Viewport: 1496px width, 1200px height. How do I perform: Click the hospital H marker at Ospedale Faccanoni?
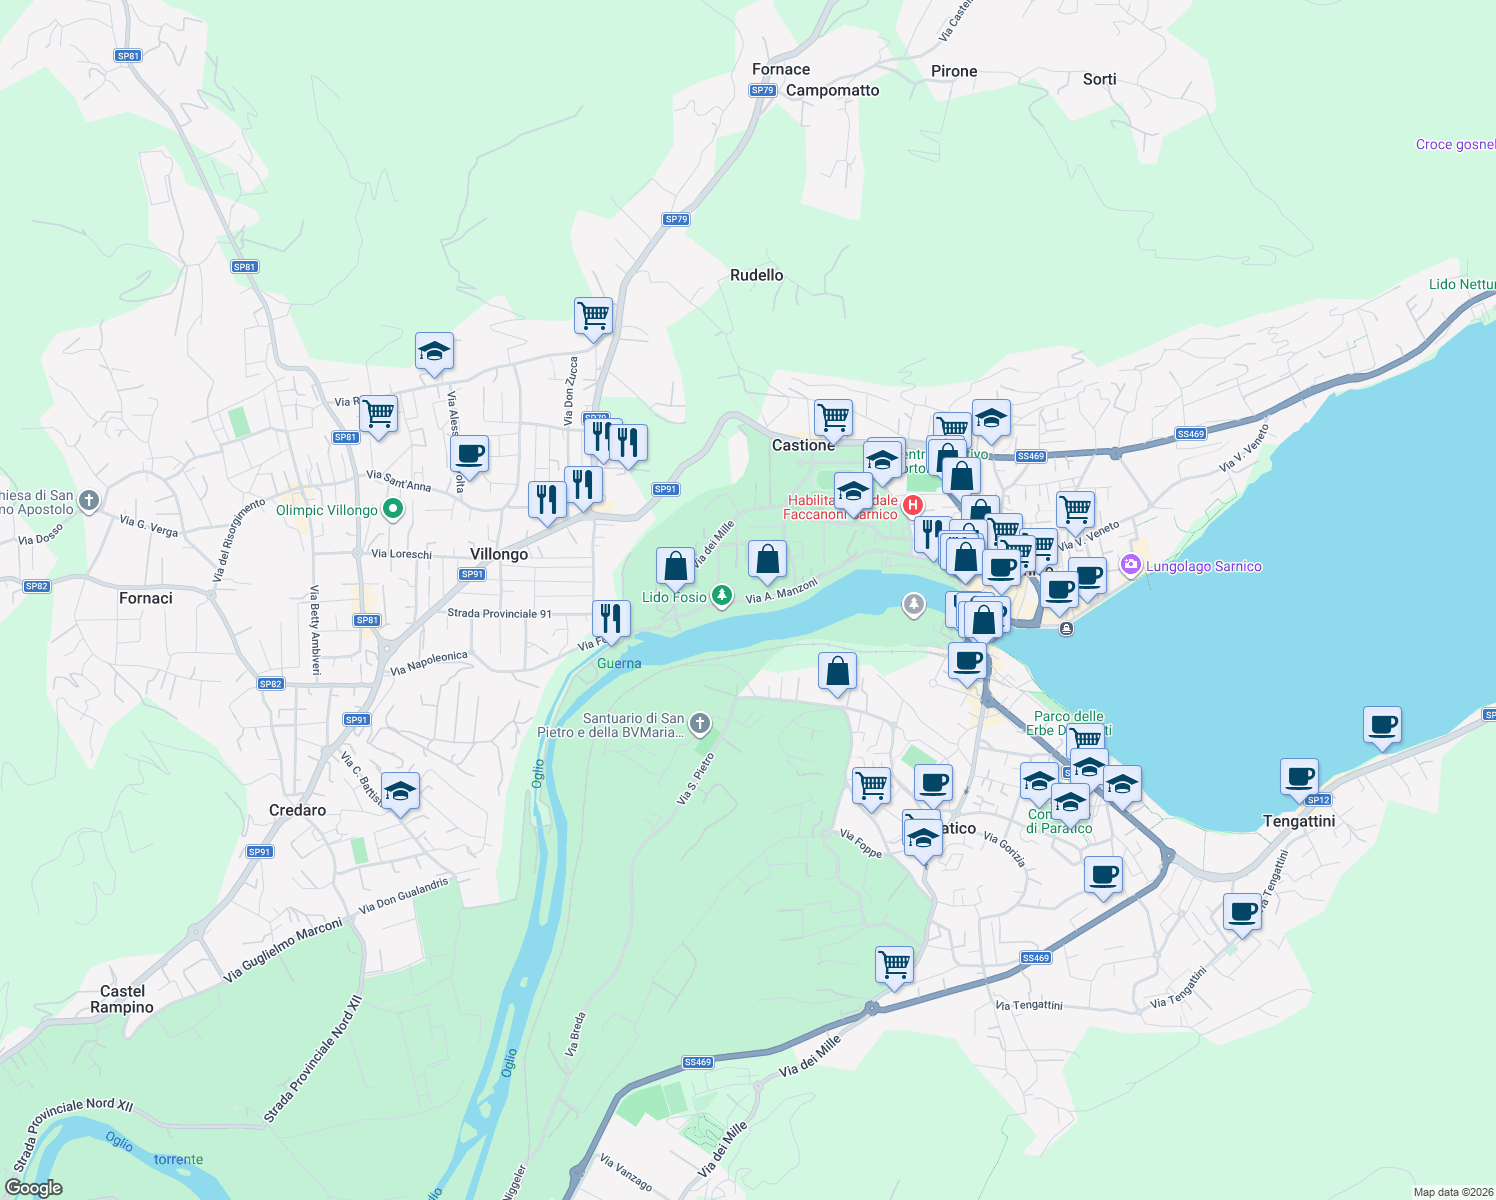tap(912, 505)
